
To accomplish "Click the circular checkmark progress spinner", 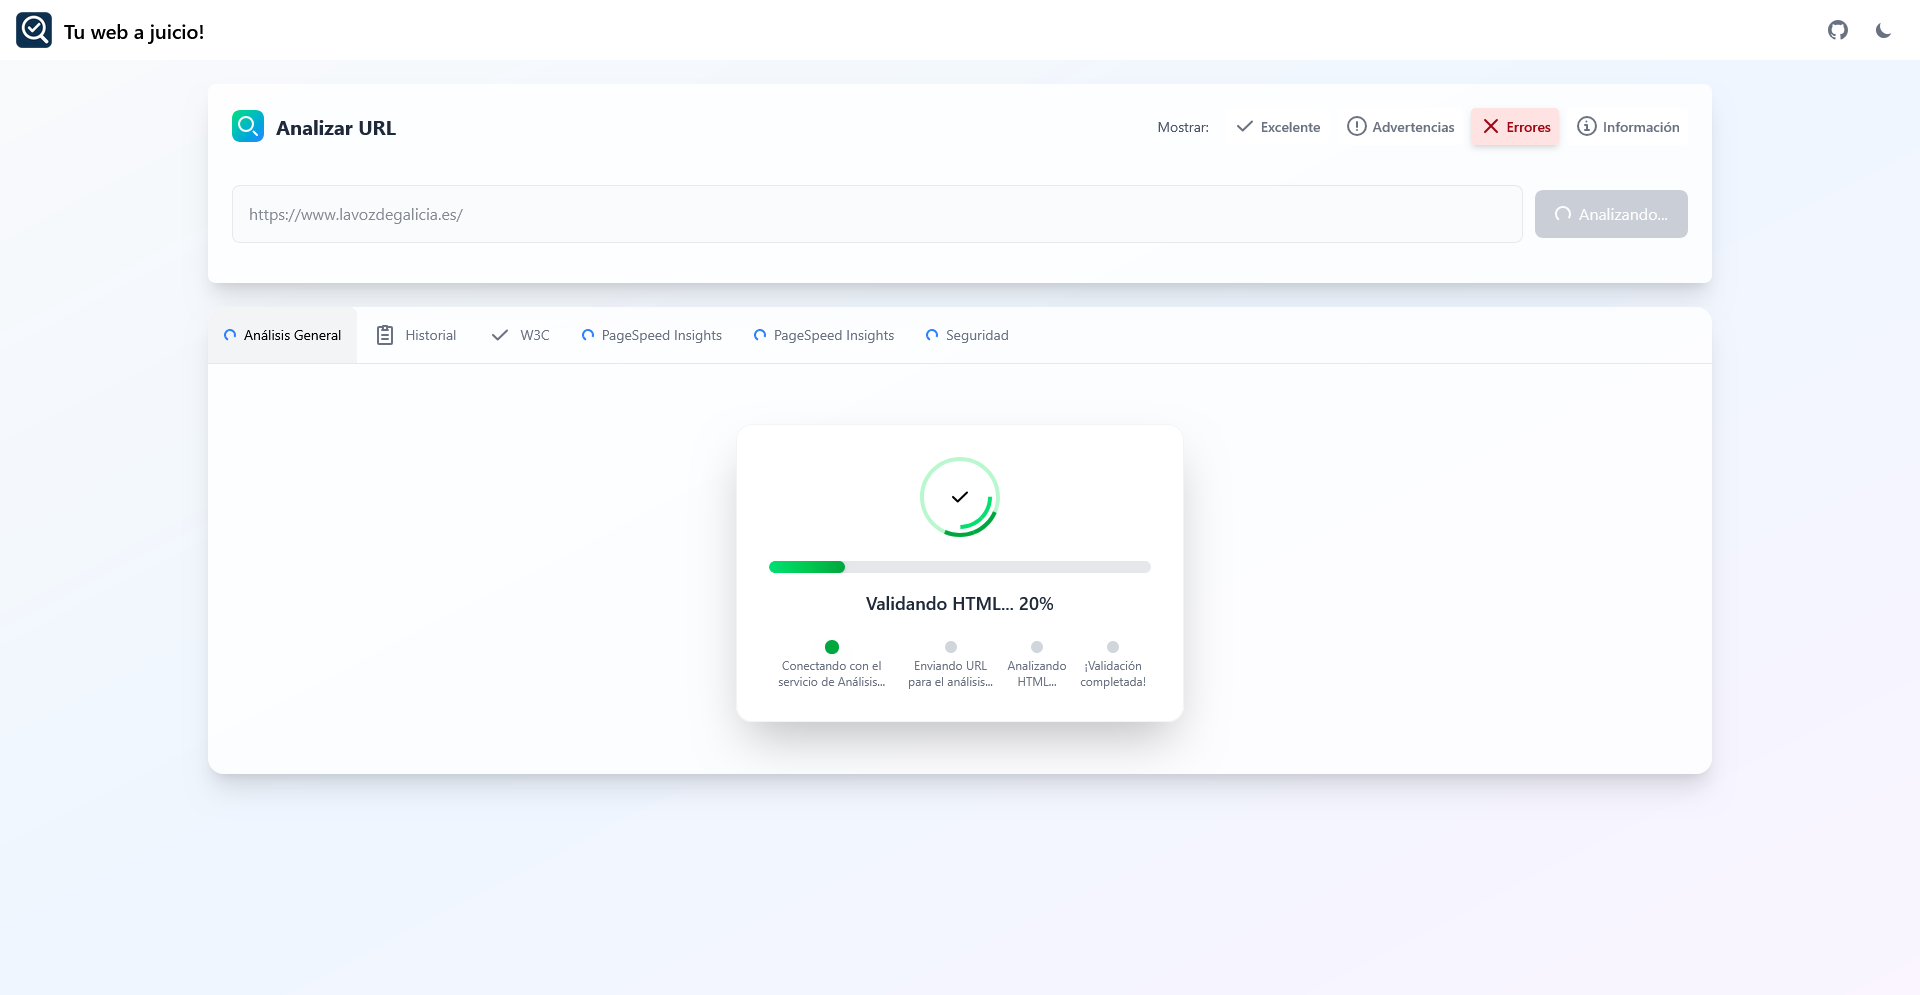I will tap(959, 497).
